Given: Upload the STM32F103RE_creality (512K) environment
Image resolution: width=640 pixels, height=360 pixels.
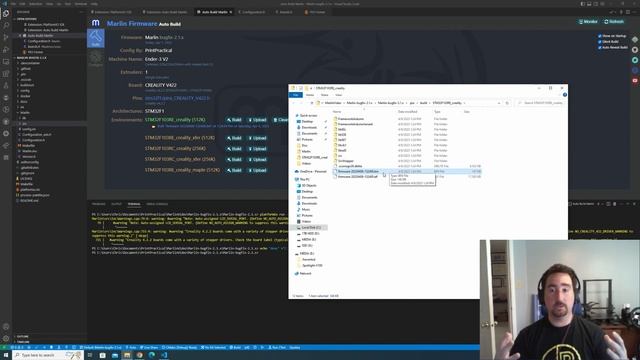Looking at the screenshot, I should tap(258, 120).
